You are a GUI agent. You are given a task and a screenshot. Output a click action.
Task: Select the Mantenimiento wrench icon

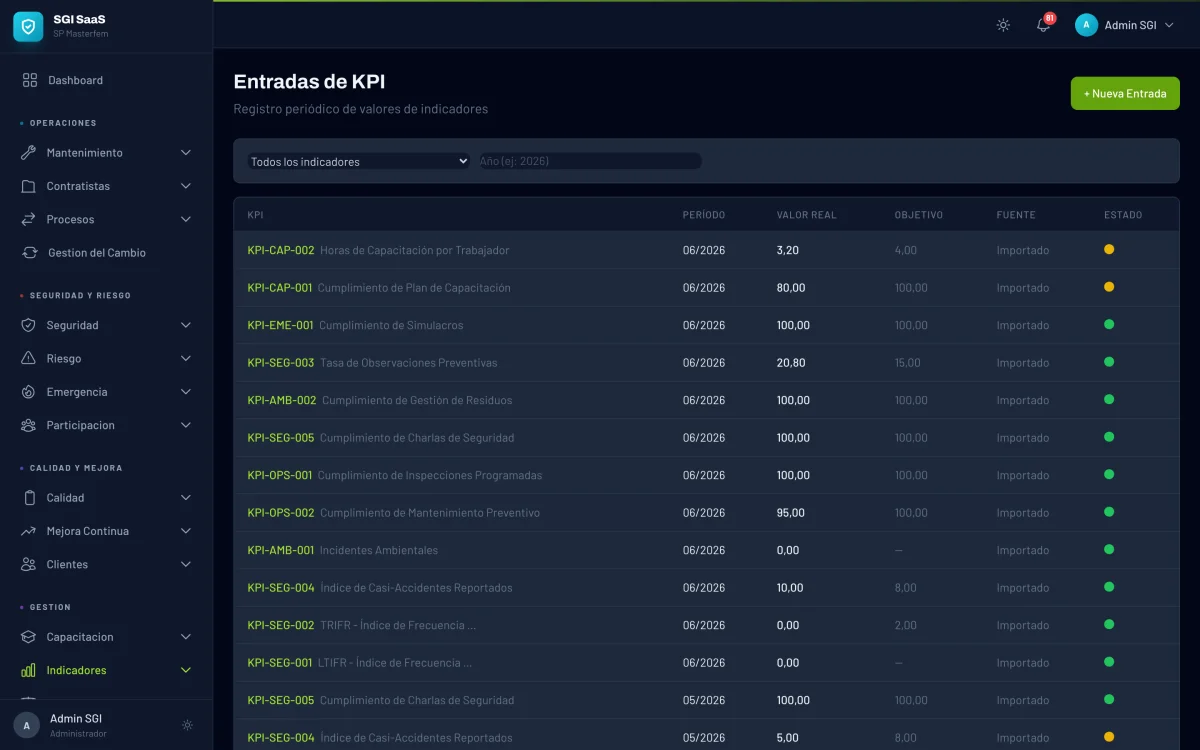30,152
